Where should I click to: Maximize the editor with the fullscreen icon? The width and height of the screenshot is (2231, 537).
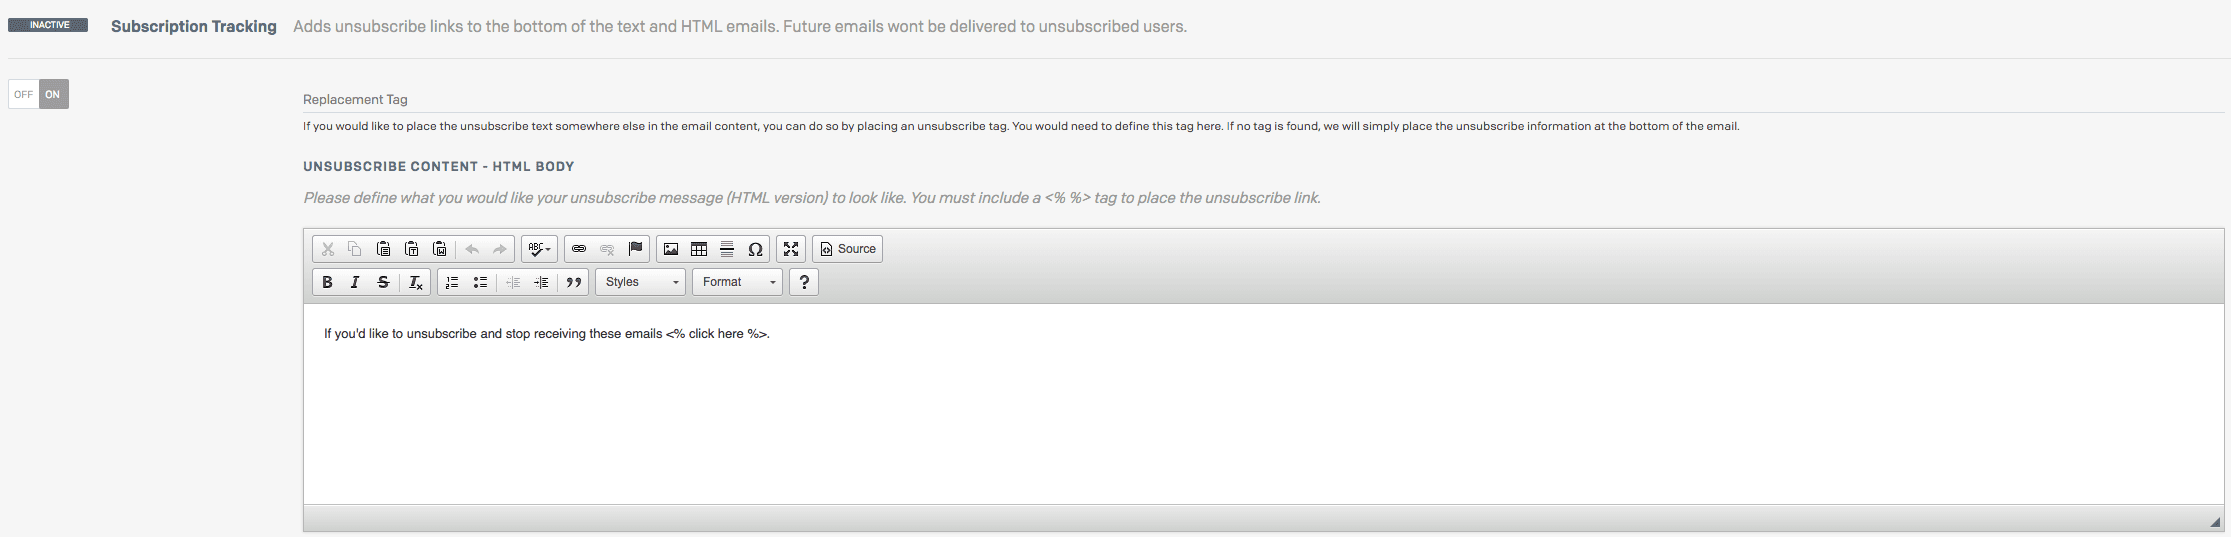pyautogui.click(x=791, y=249)
